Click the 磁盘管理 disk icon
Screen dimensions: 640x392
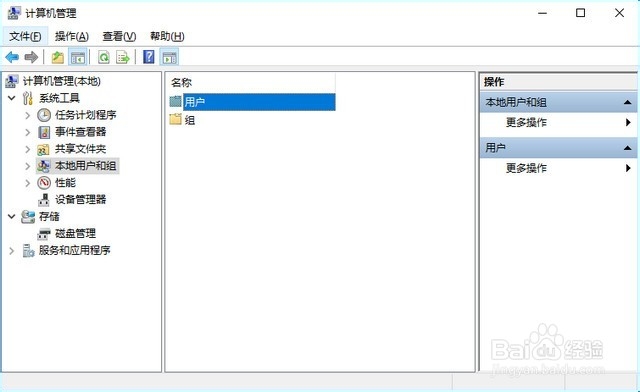pos(44,234)
